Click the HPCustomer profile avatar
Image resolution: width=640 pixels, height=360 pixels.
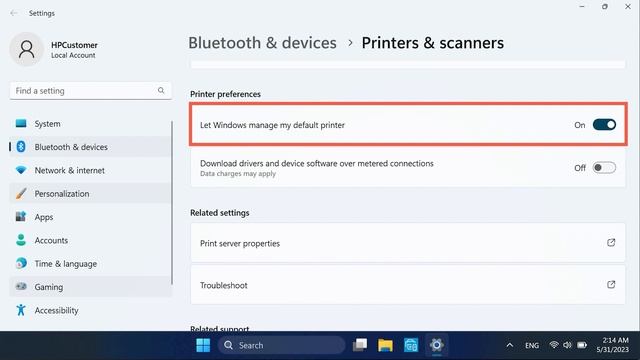click(x=27, y=49)
